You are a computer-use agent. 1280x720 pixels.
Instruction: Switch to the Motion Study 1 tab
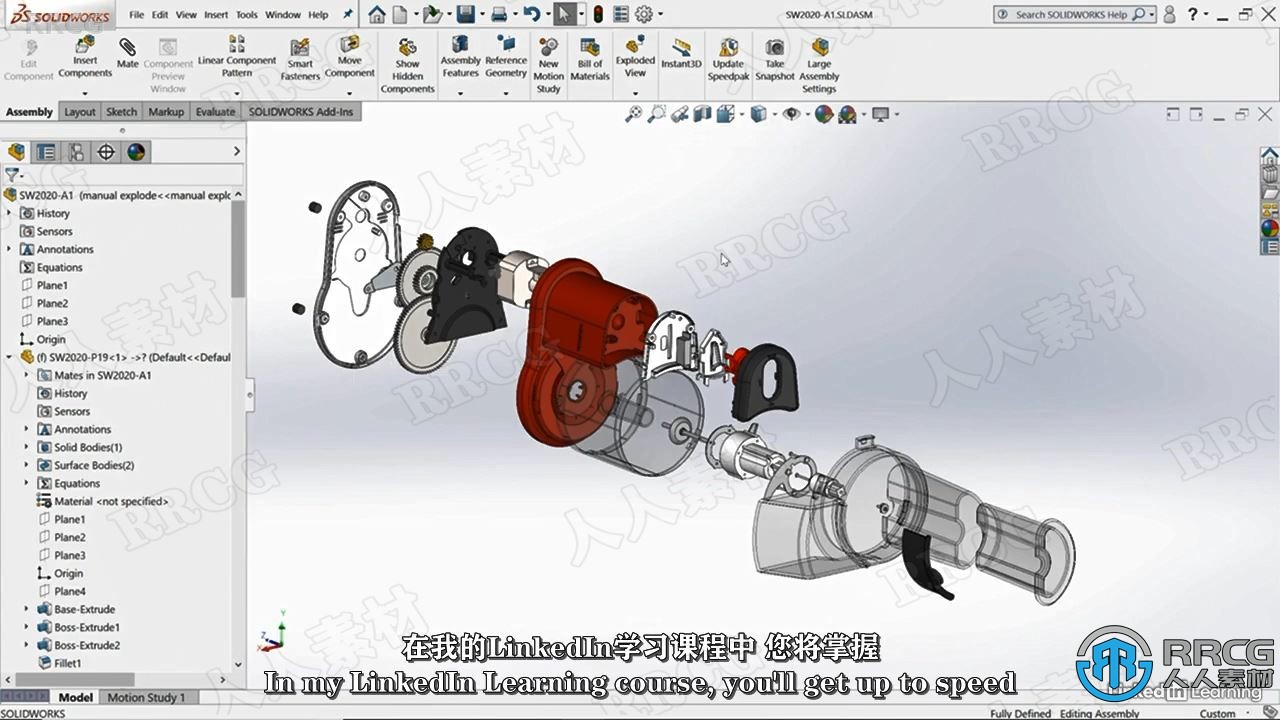(x=146, y=697)
